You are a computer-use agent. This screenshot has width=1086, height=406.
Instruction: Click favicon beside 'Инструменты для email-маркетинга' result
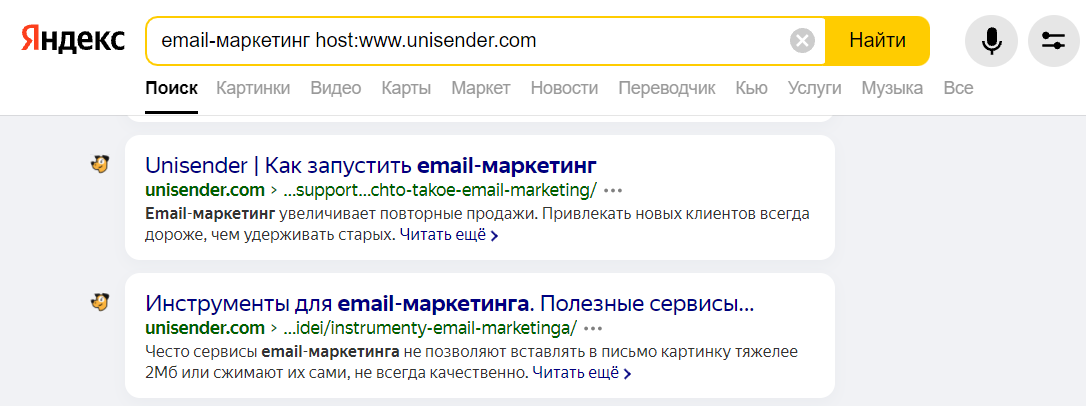(x=100, y=303)
